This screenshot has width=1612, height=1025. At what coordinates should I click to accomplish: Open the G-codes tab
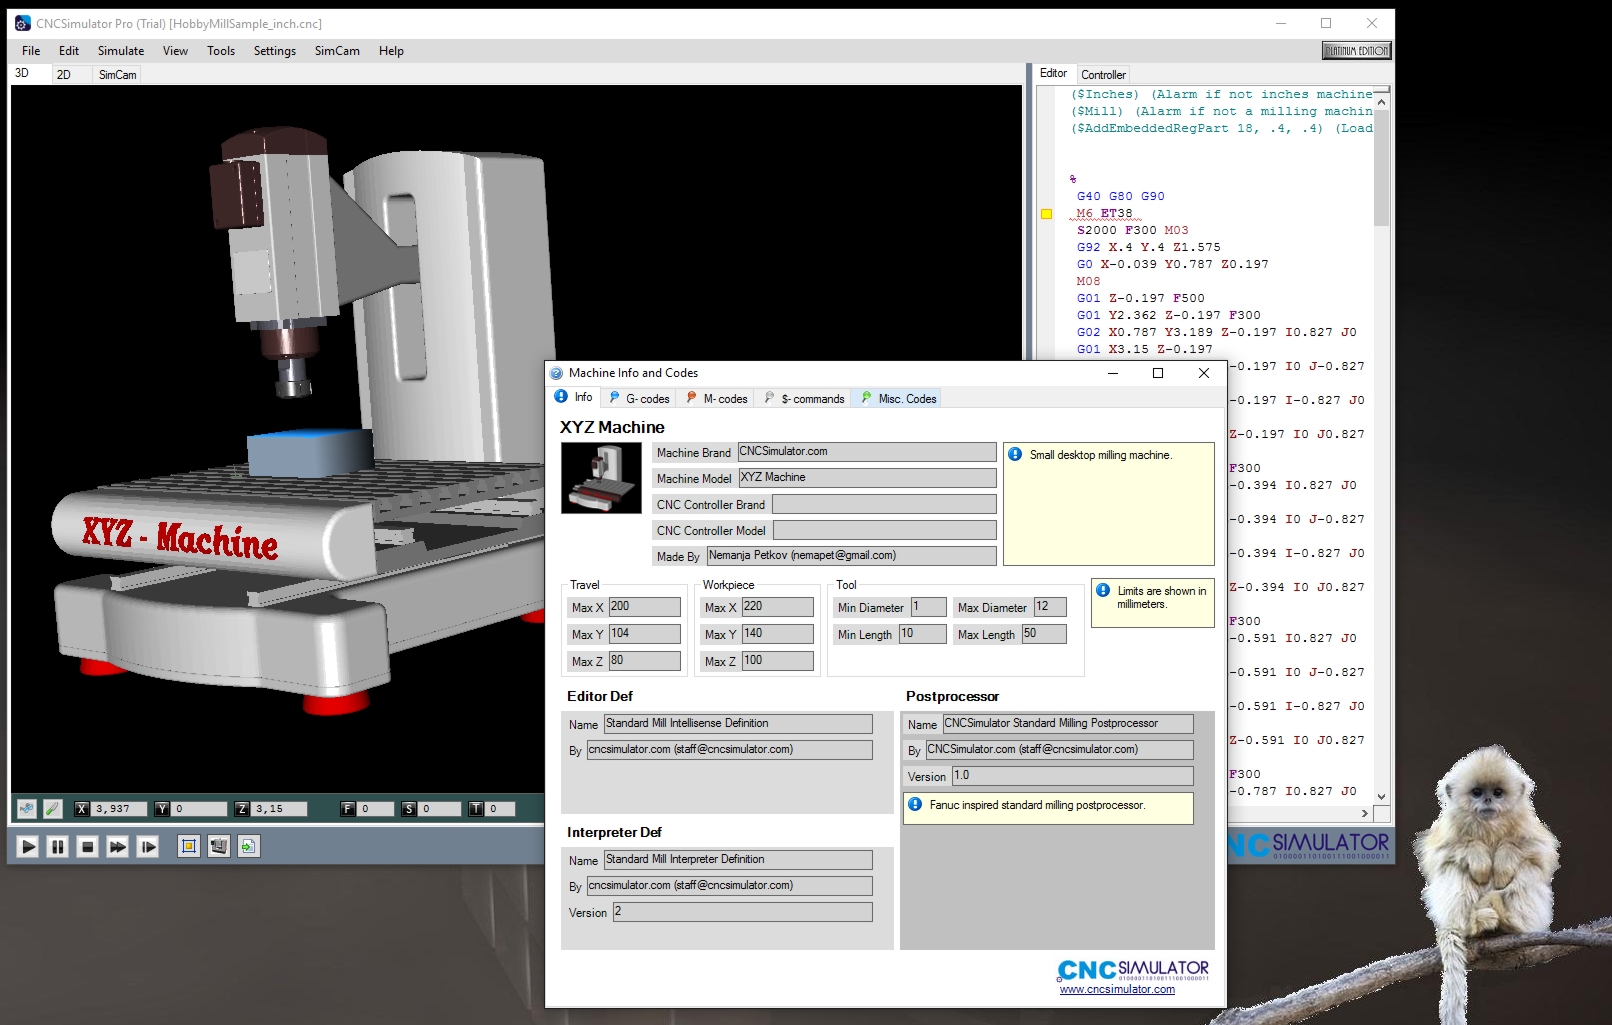[640, 399]
